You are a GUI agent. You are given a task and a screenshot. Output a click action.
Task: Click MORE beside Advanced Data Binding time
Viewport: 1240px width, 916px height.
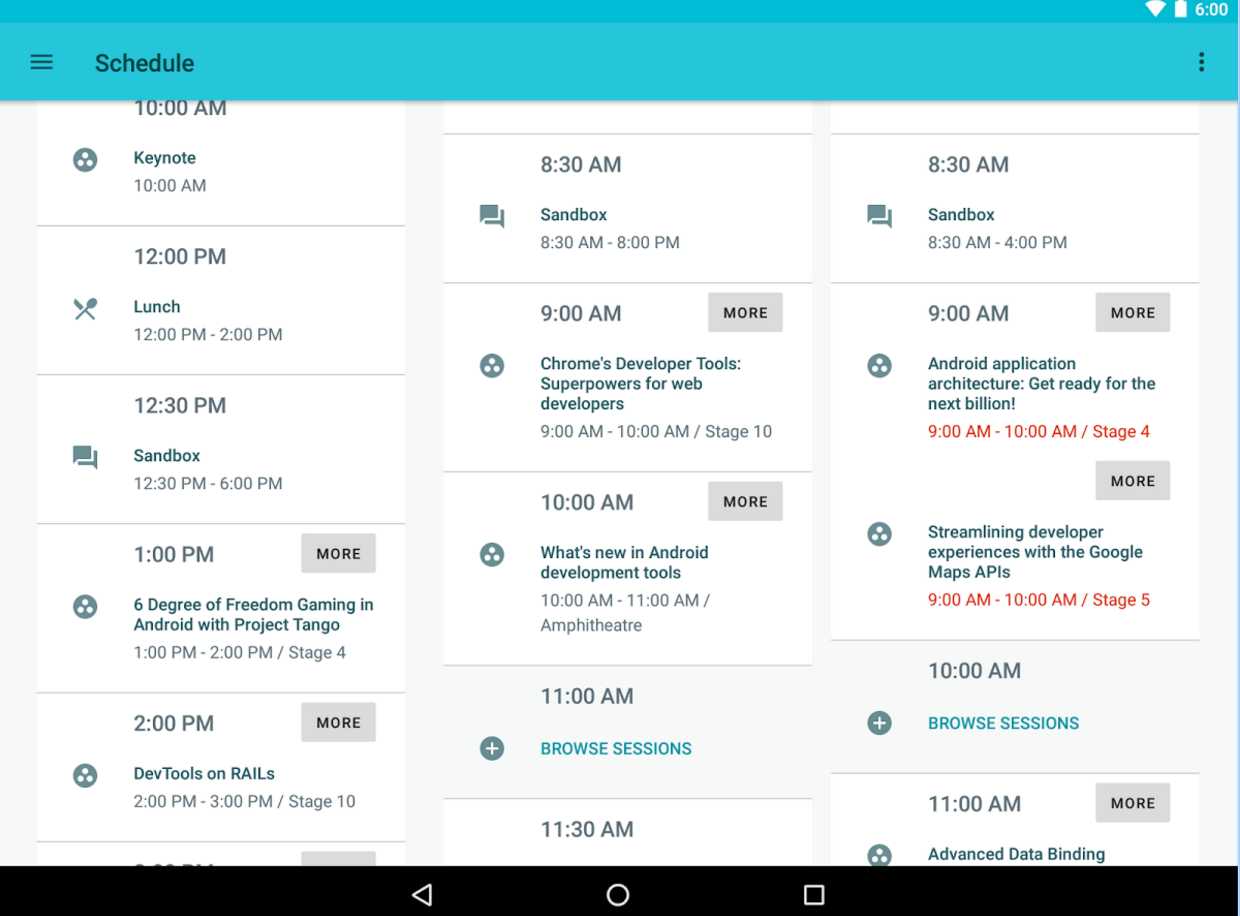[1132, 802]
